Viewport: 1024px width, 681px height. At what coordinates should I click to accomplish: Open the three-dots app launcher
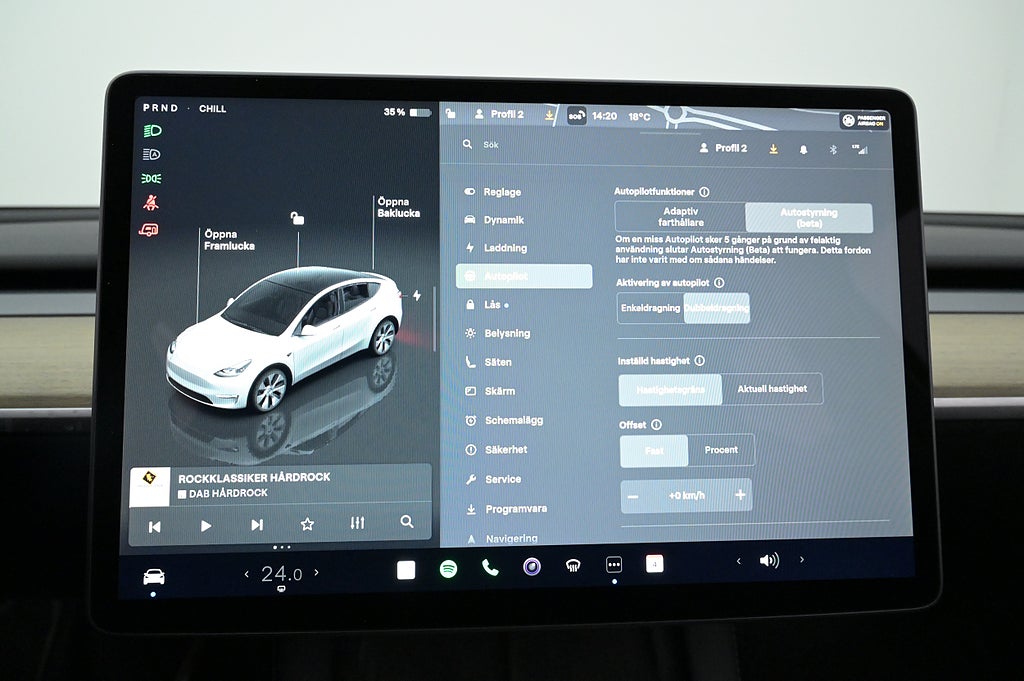pyautogui.click(x=614, y=565)
